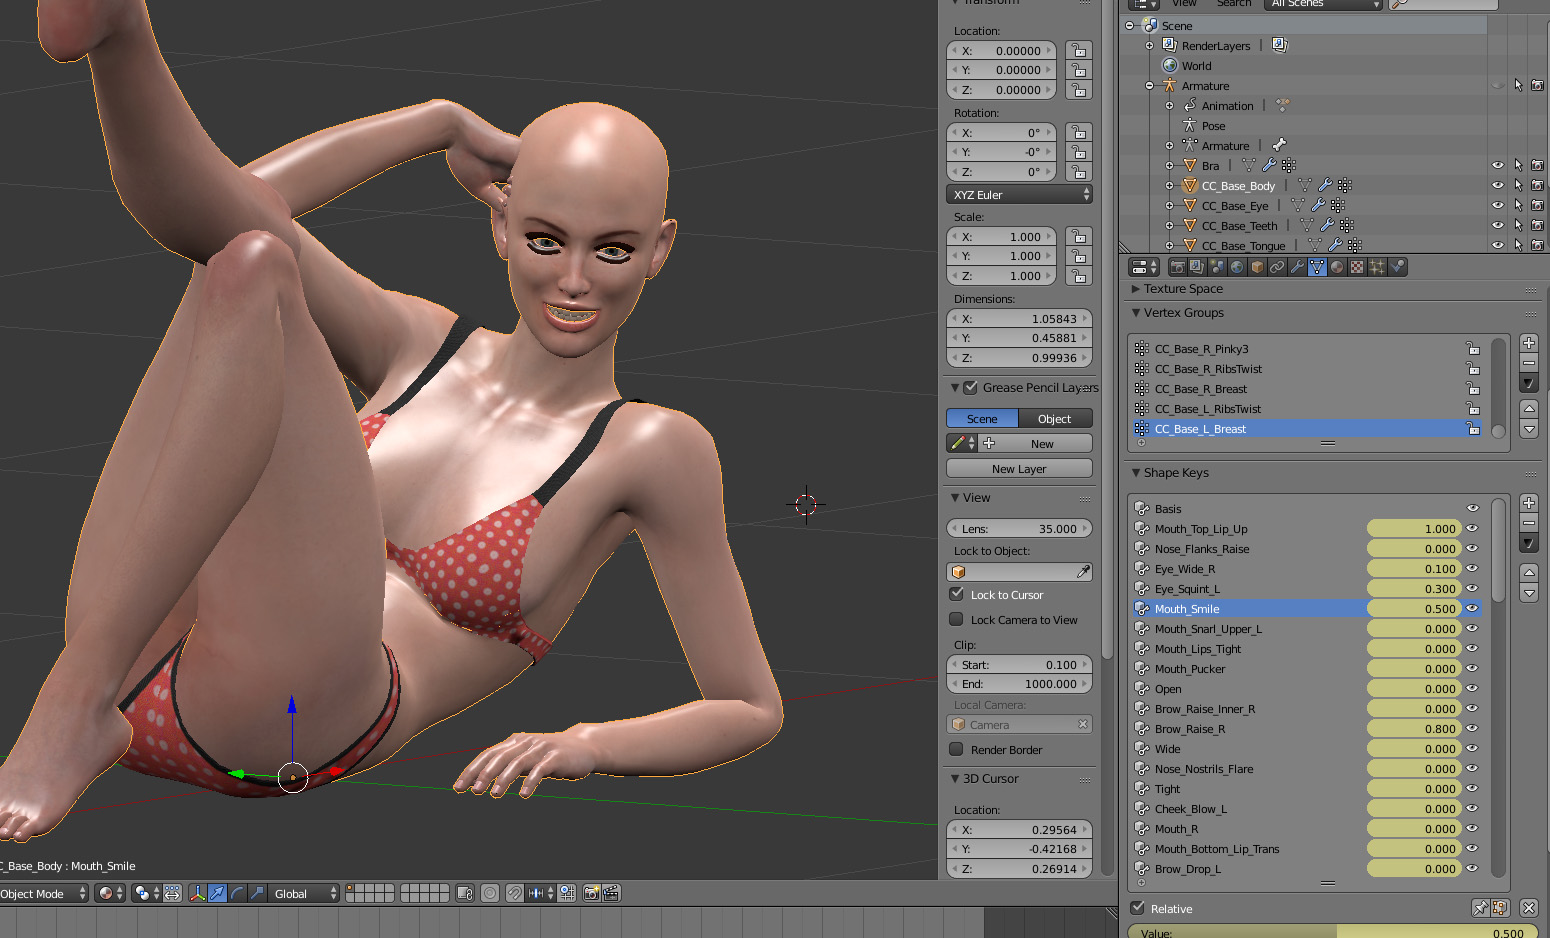Remove the selected shape key with minus button
The width and height of the screenshot is (1550, 938).
(x=1529, y=523)
